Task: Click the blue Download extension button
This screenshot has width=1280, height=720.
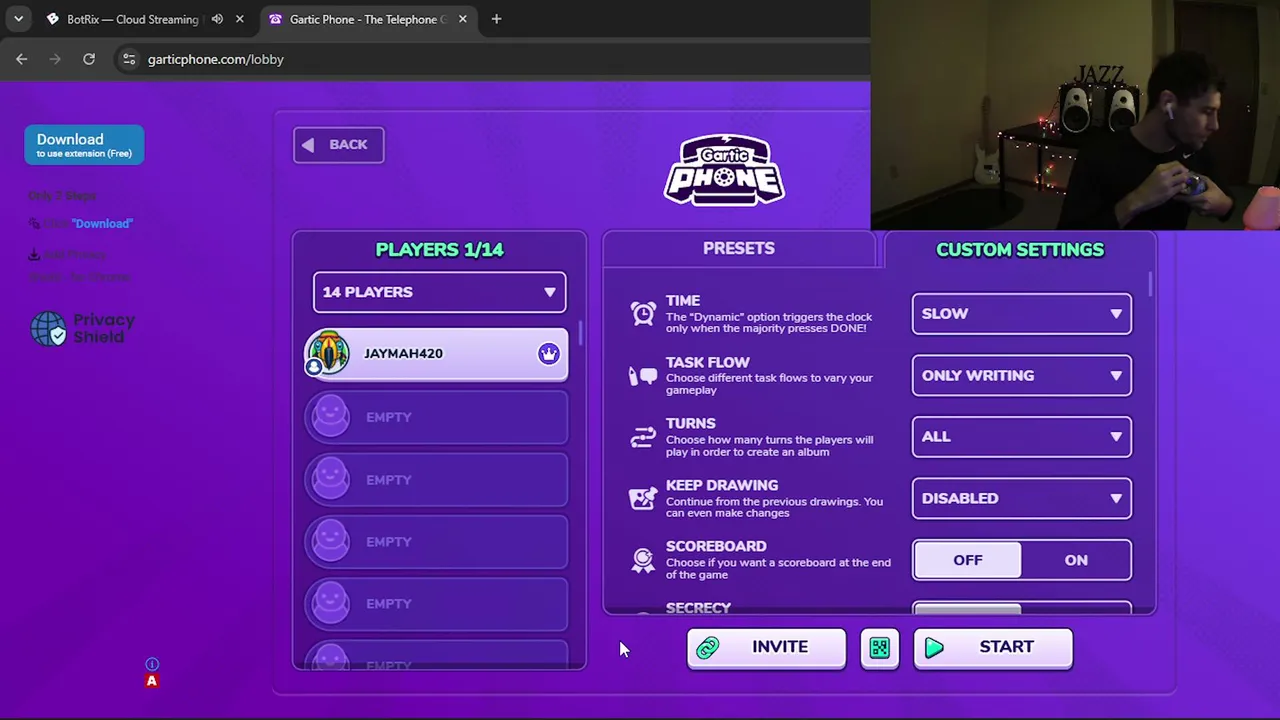Action: 84,145
